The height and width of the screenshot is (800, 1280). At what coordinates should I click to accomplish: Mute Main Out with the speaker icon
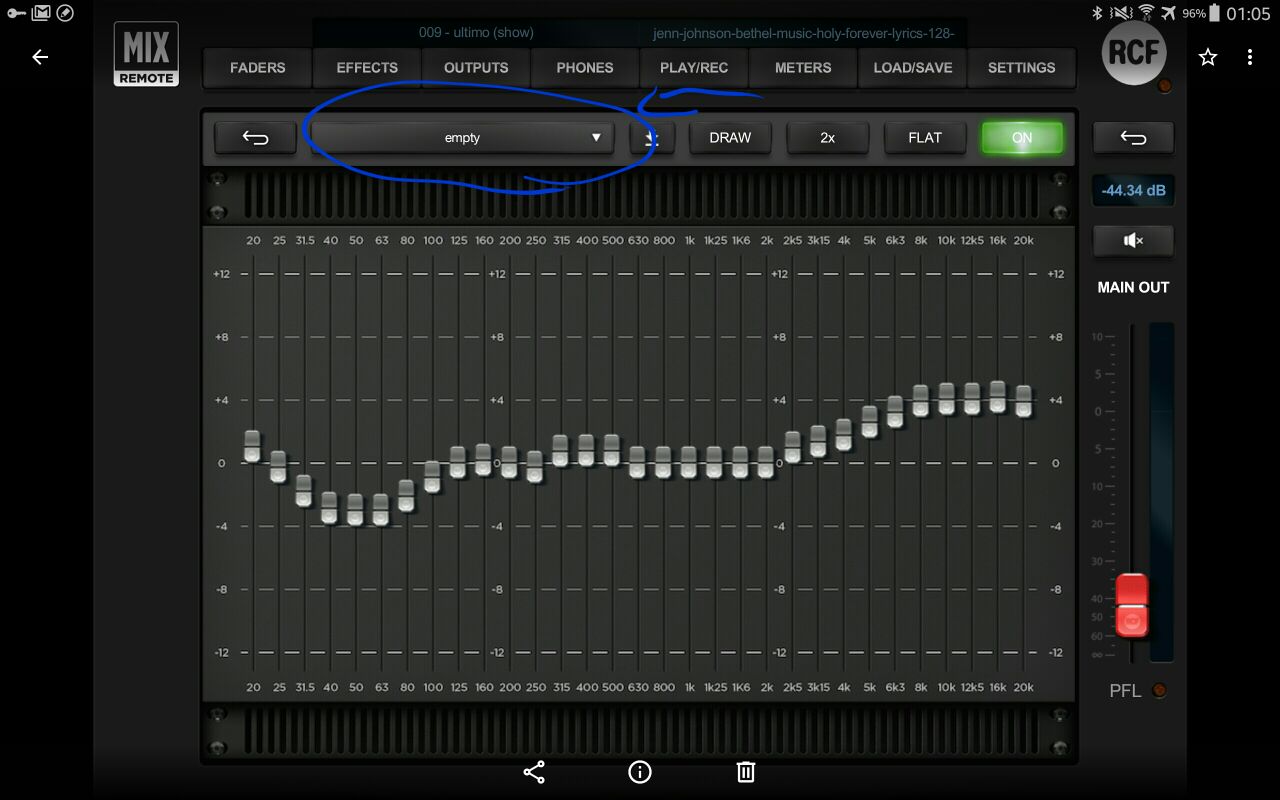tap(1133, 240)
